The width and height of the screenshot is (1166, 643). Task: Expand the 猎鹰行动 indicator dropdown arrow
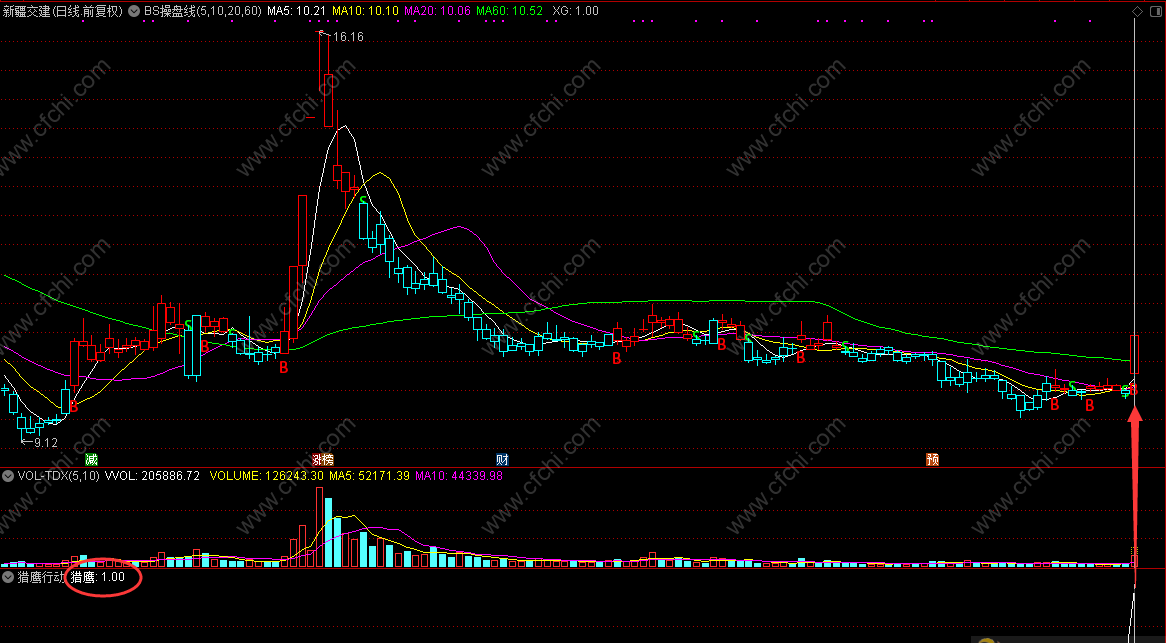7,577
